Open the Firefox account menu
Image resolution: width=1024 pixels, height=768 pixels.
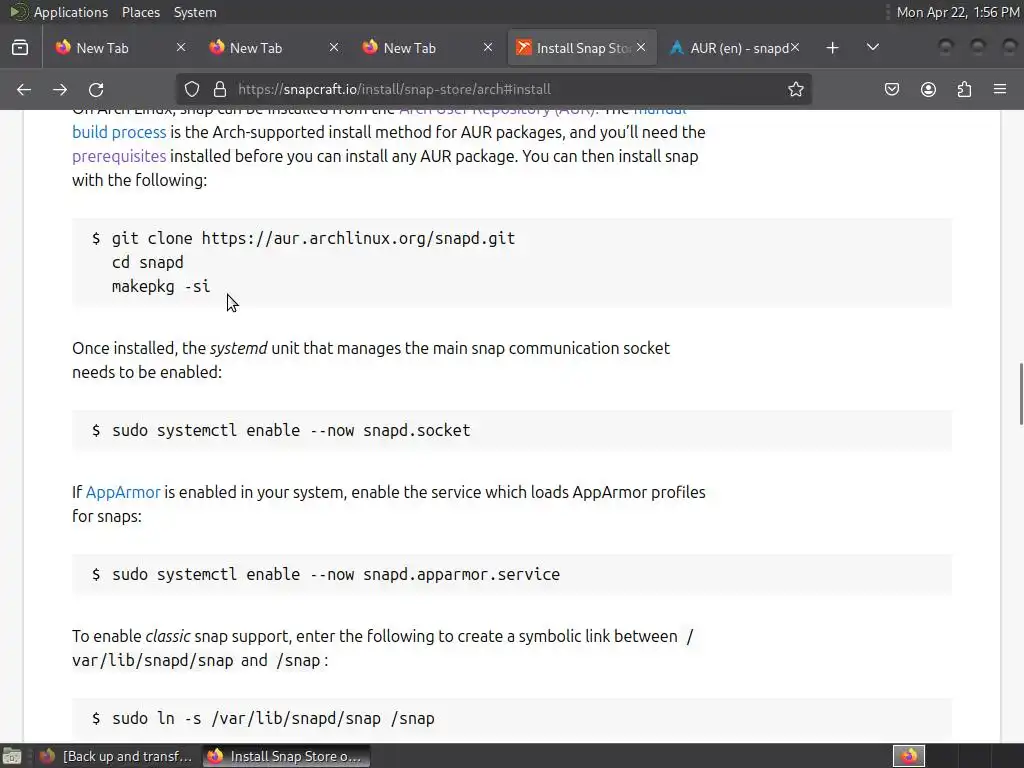point(928,89)
